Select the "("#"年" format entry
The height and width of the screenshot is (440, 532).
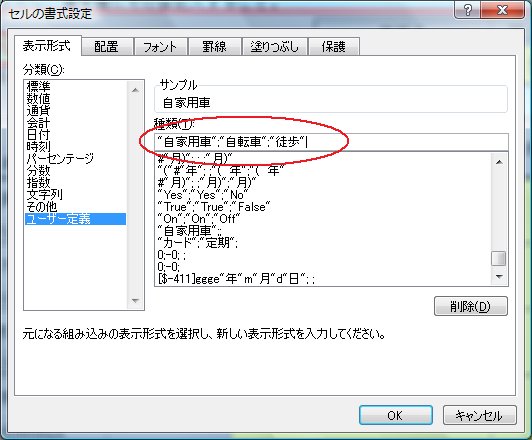323,170
